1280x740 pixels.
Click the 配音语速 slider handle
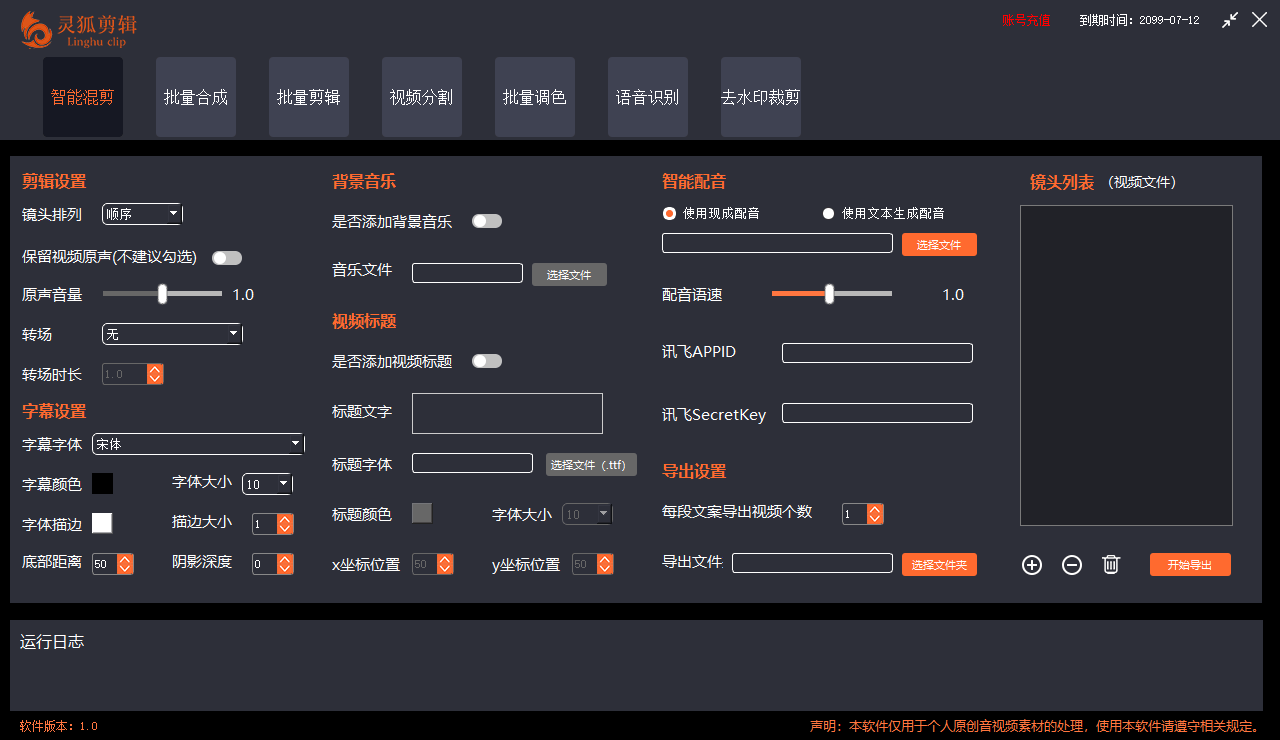pos(829,294)
